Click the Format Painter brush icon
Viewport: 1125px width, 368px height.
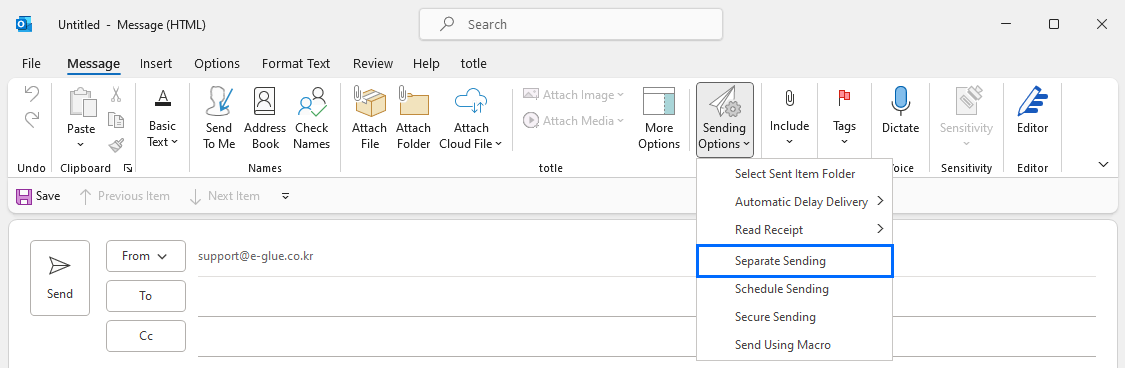click(116, 146)
